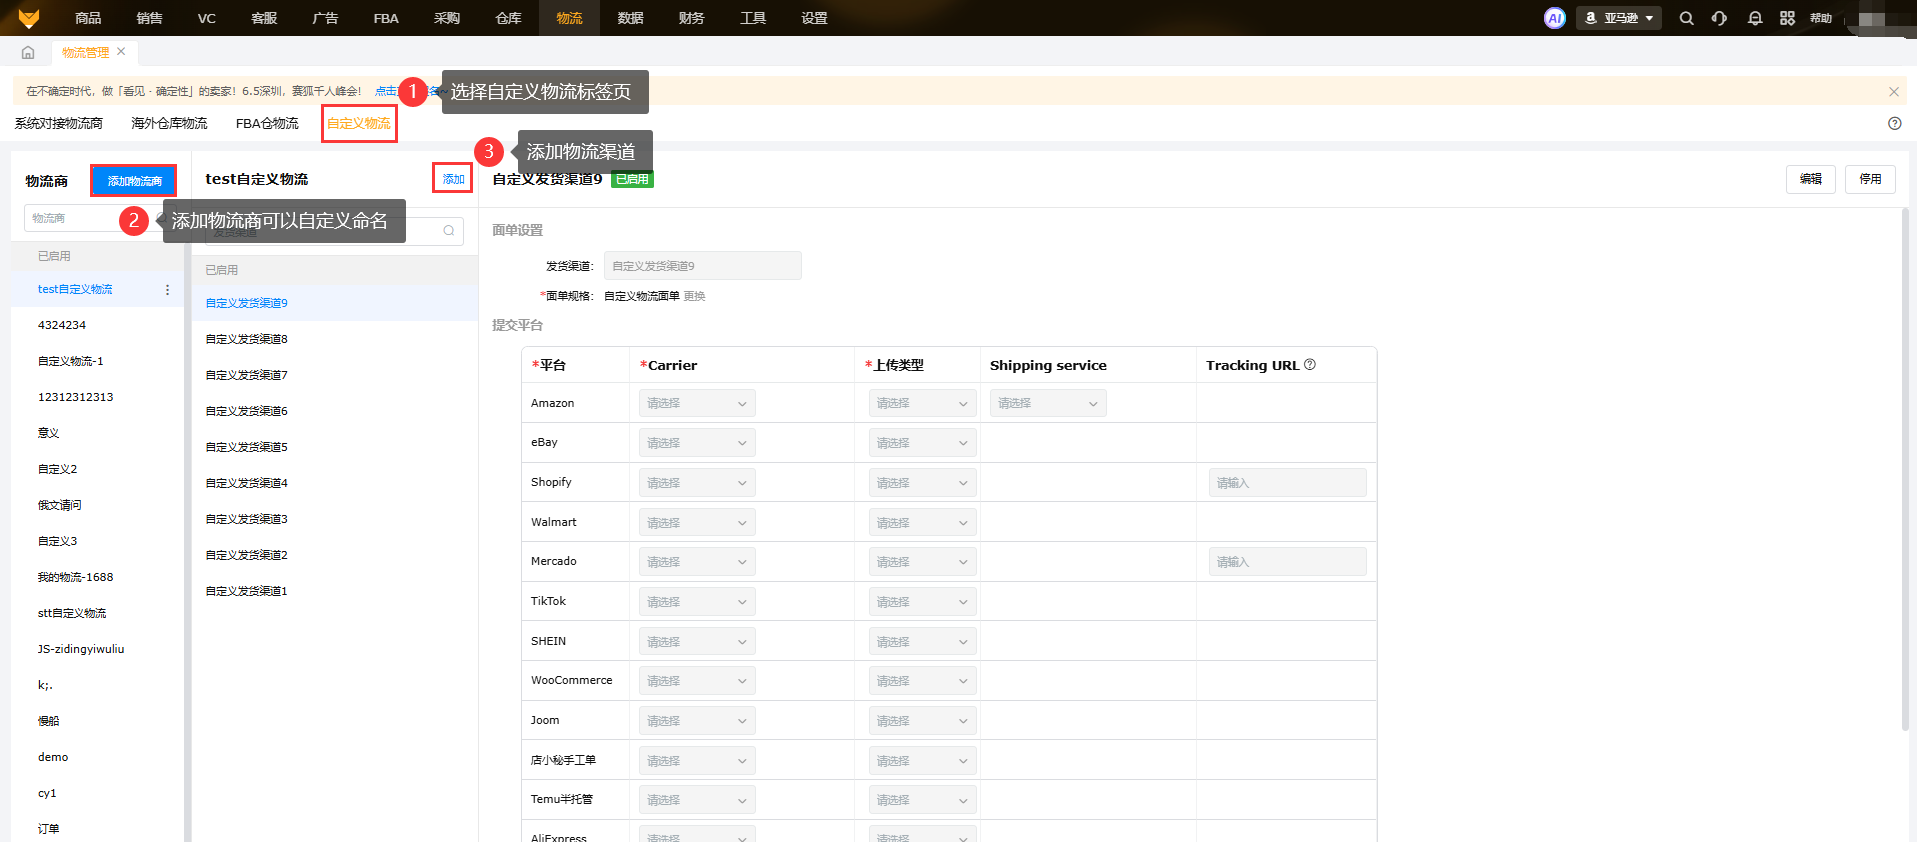
Task: Click the page help question mark icon
Action: click(x=1894, y=123)
